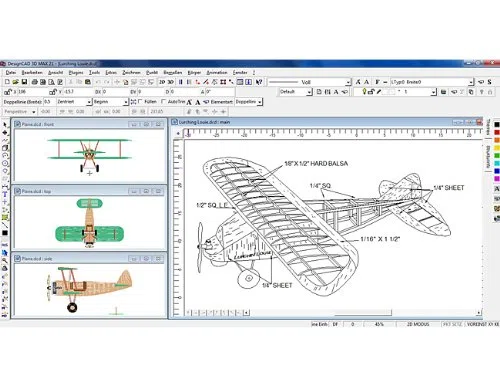Open the Zentriert alignment dropdown
The width and height of the screenshot is (500, 385).
89,102
